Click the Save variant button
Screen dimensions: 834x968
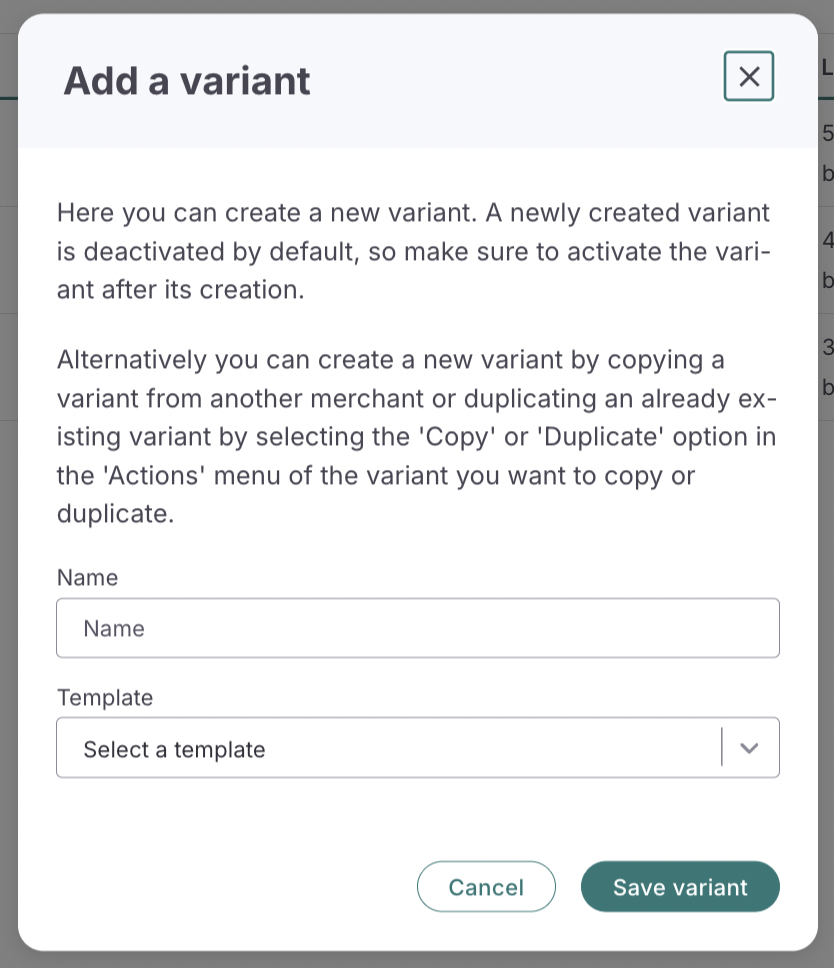point(680,887)
